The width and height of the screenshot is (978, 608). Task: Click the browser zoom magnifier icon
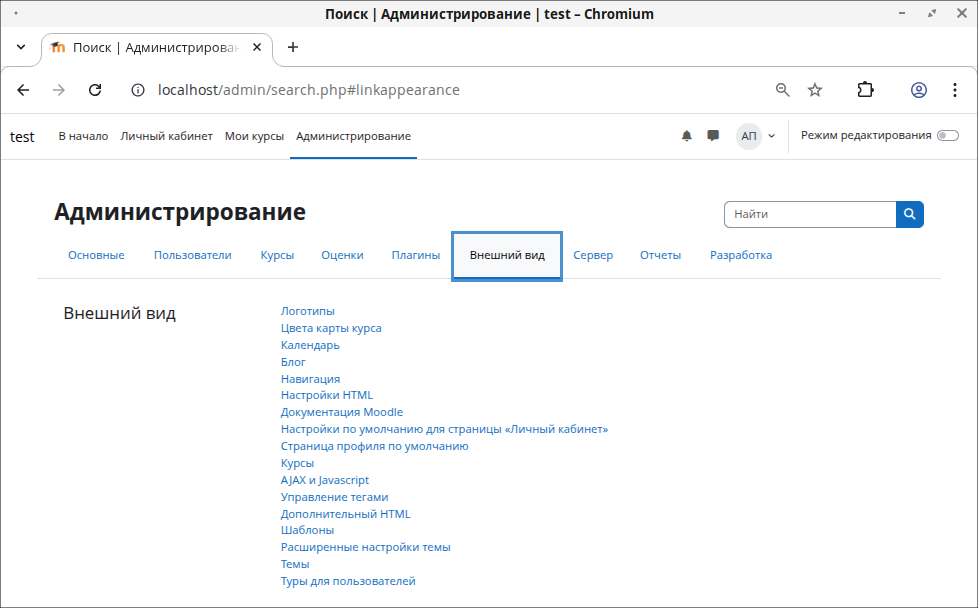pos(783,90)
